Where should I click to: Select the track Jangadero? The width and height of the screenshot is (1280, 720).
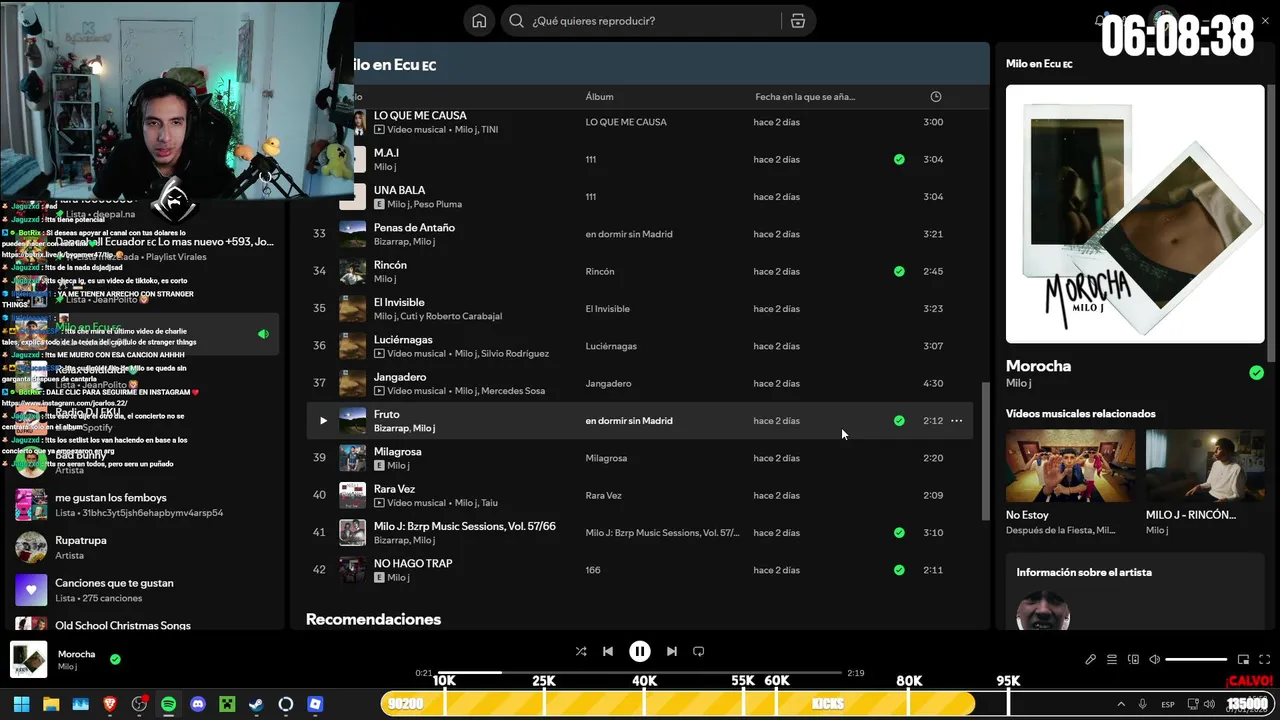pos(639,383)
